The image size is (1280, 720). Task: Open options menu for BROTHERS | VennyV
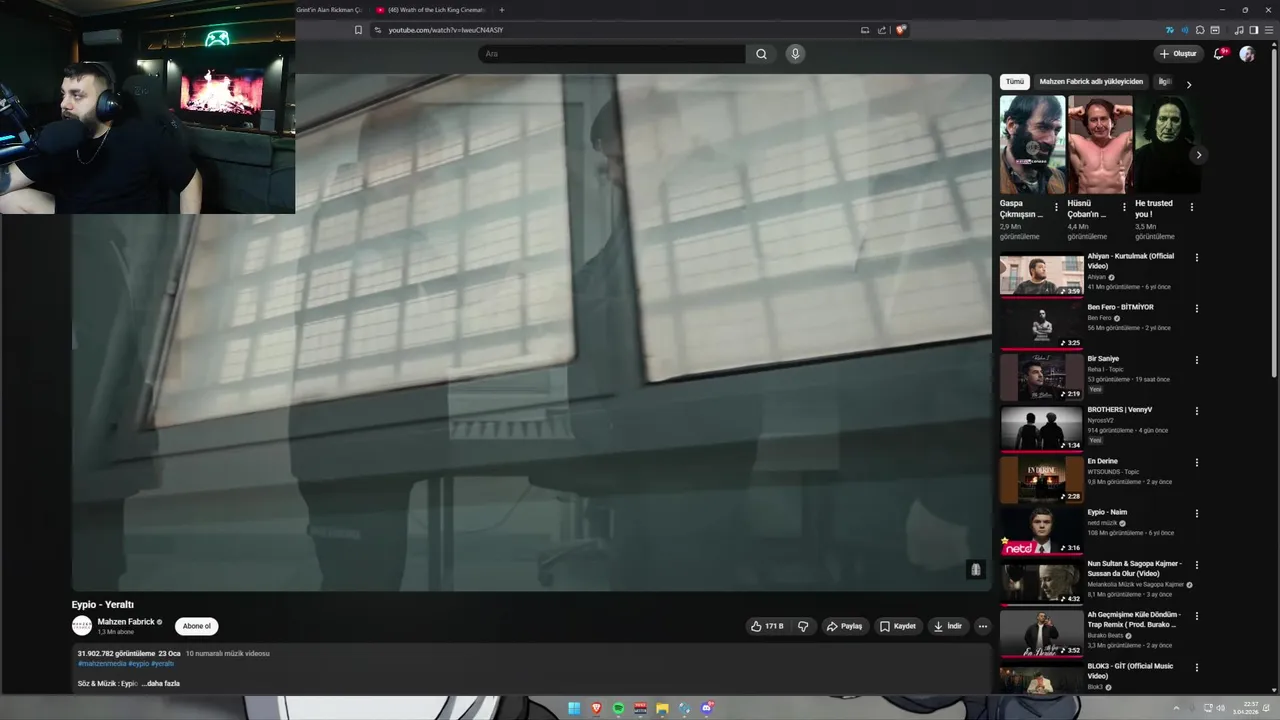(x=1197, y=411)
